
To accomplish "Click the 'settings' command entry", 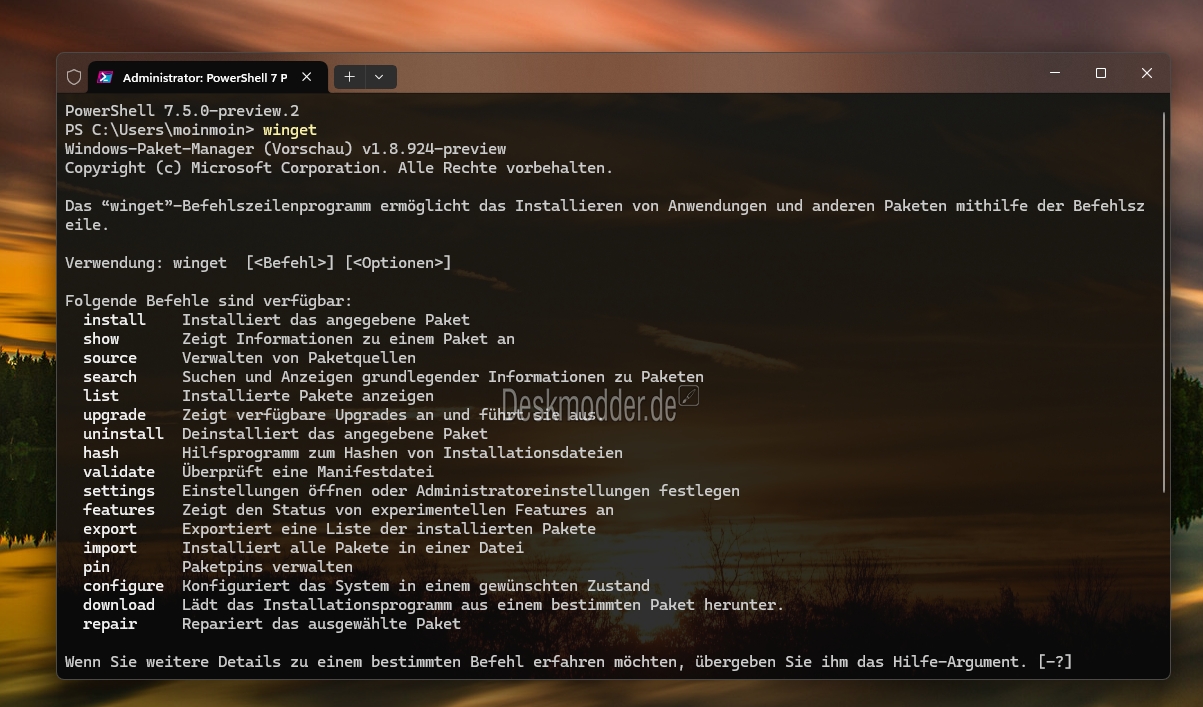I will (119, 491).
